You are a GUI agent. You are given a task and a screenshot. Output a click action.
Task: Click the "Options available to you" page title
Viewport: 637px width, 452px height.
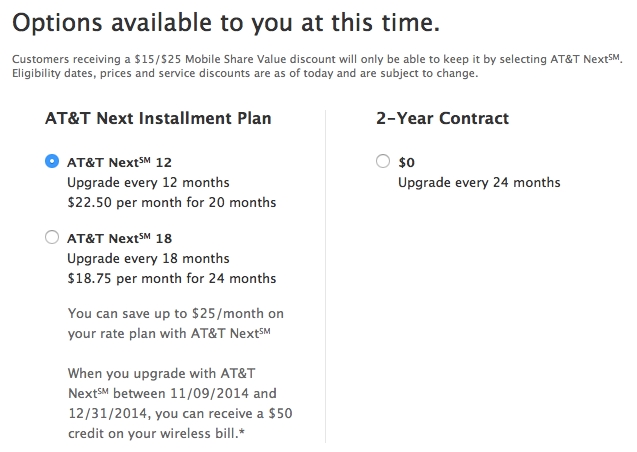tap(226, 22)
